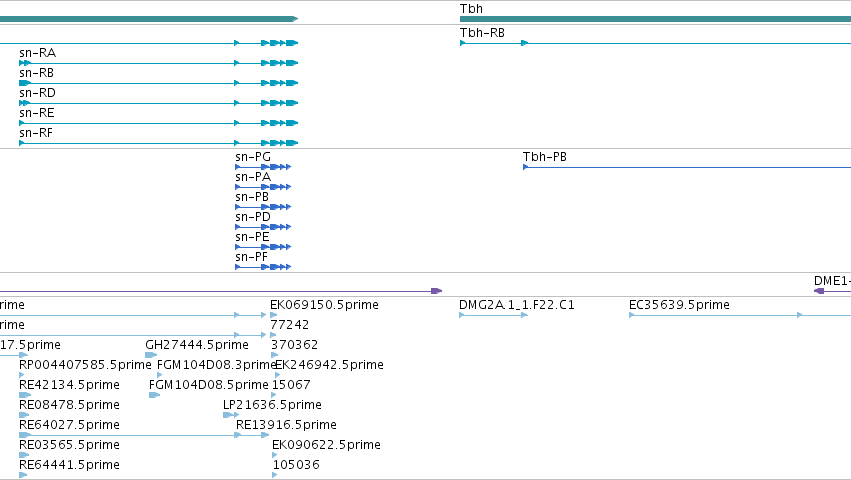Click the 370362 feature label

(x=295, y=345)
